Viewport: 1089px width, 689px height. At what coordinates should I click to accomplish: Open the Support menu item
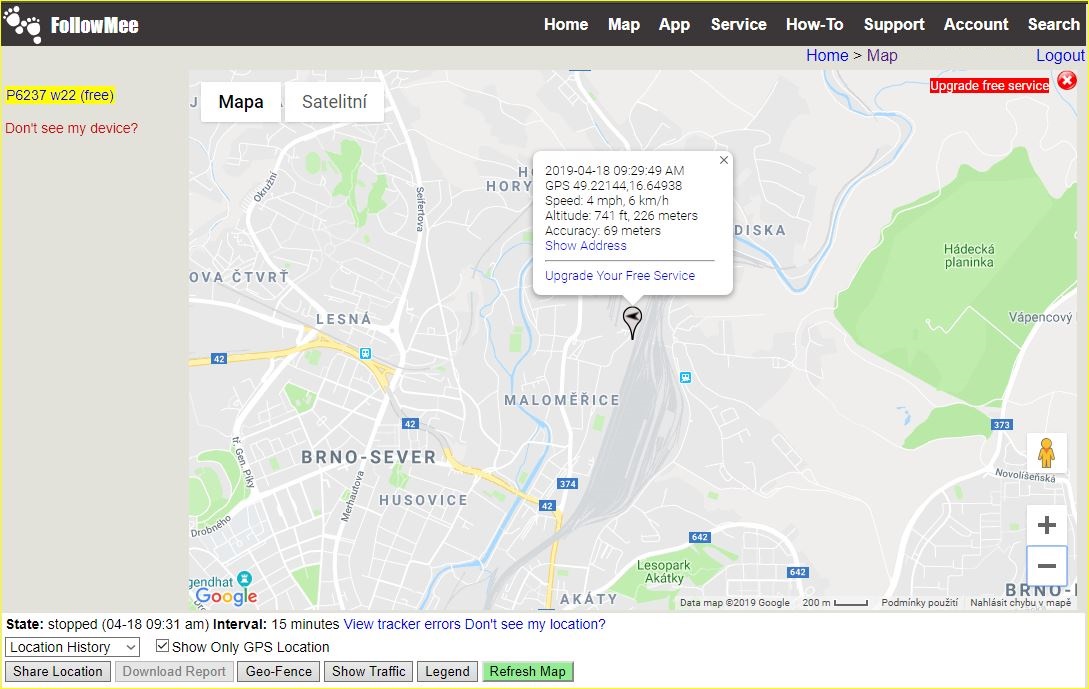(x=894, y=24)
